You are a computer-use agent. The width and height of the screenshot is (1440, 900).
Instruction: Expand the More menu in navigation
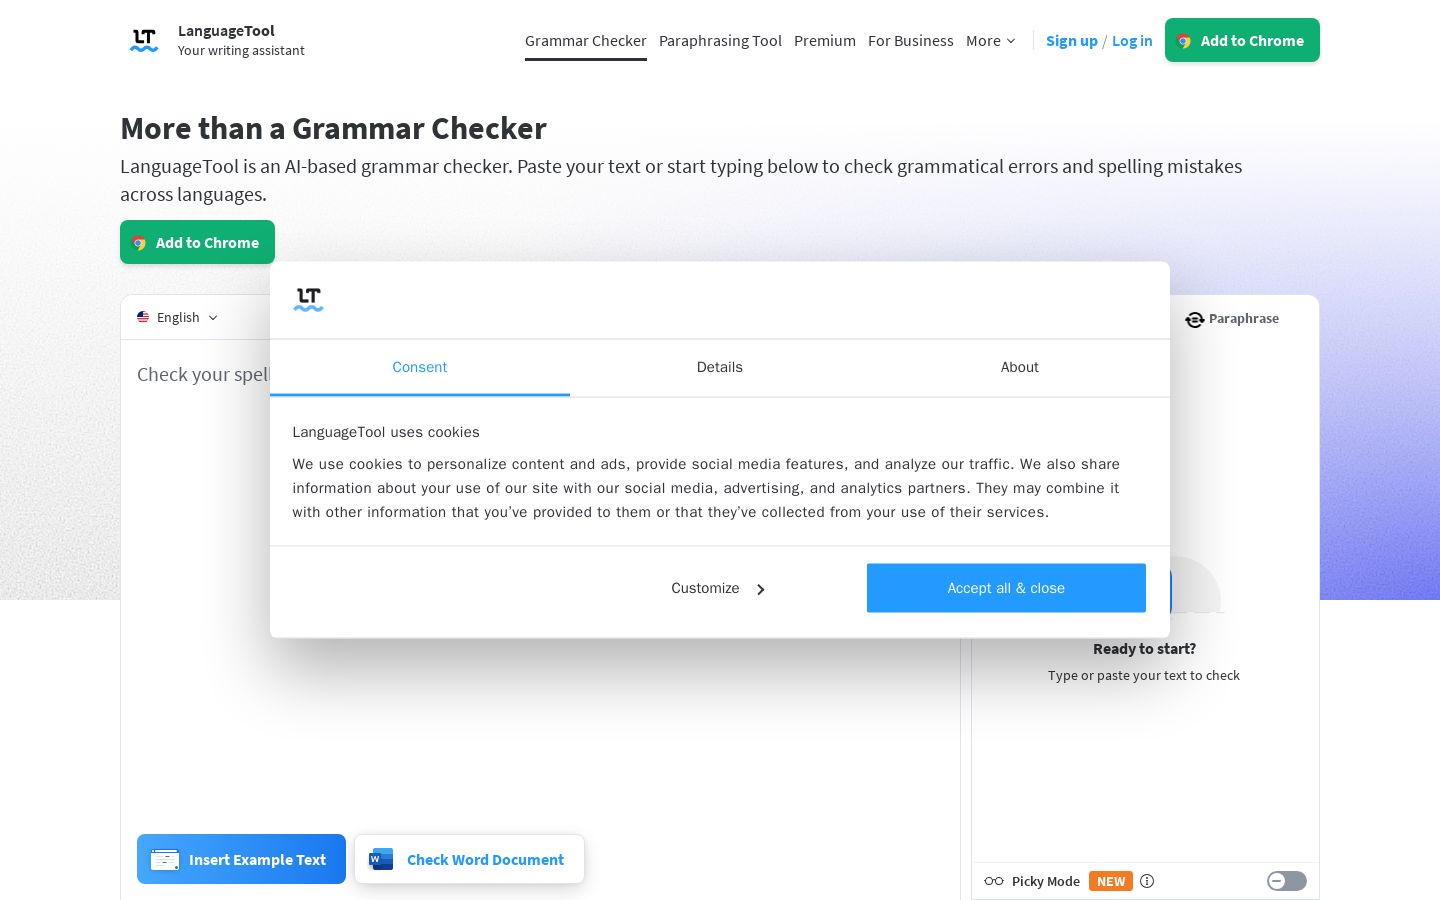(x=991, y=41)
